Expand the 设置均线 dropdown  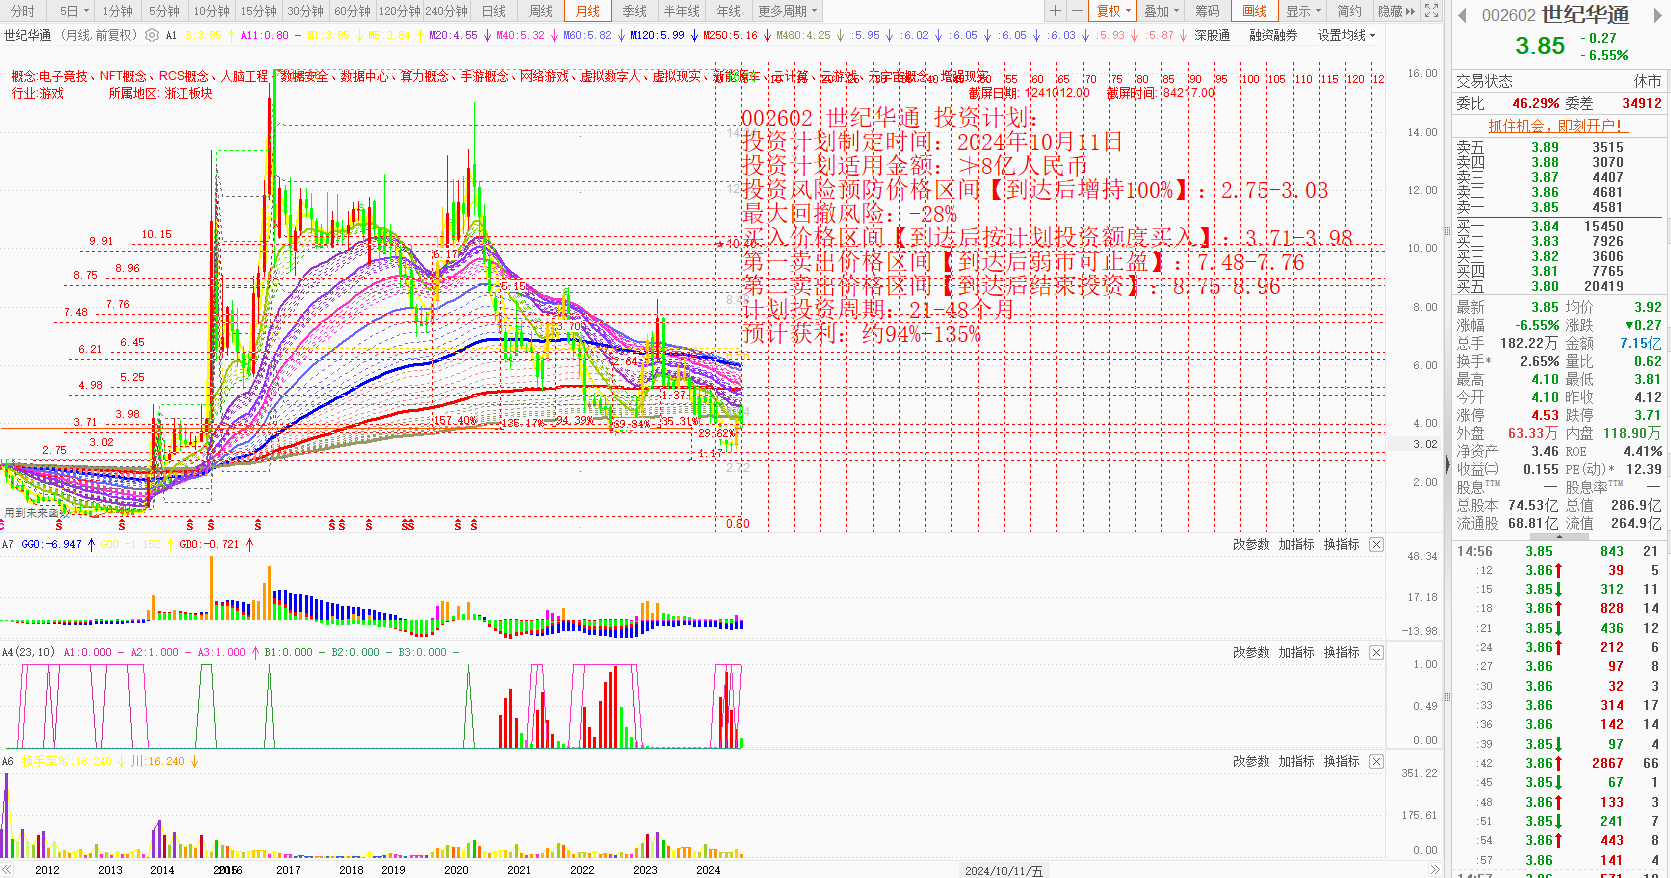tap(1346, 35)
